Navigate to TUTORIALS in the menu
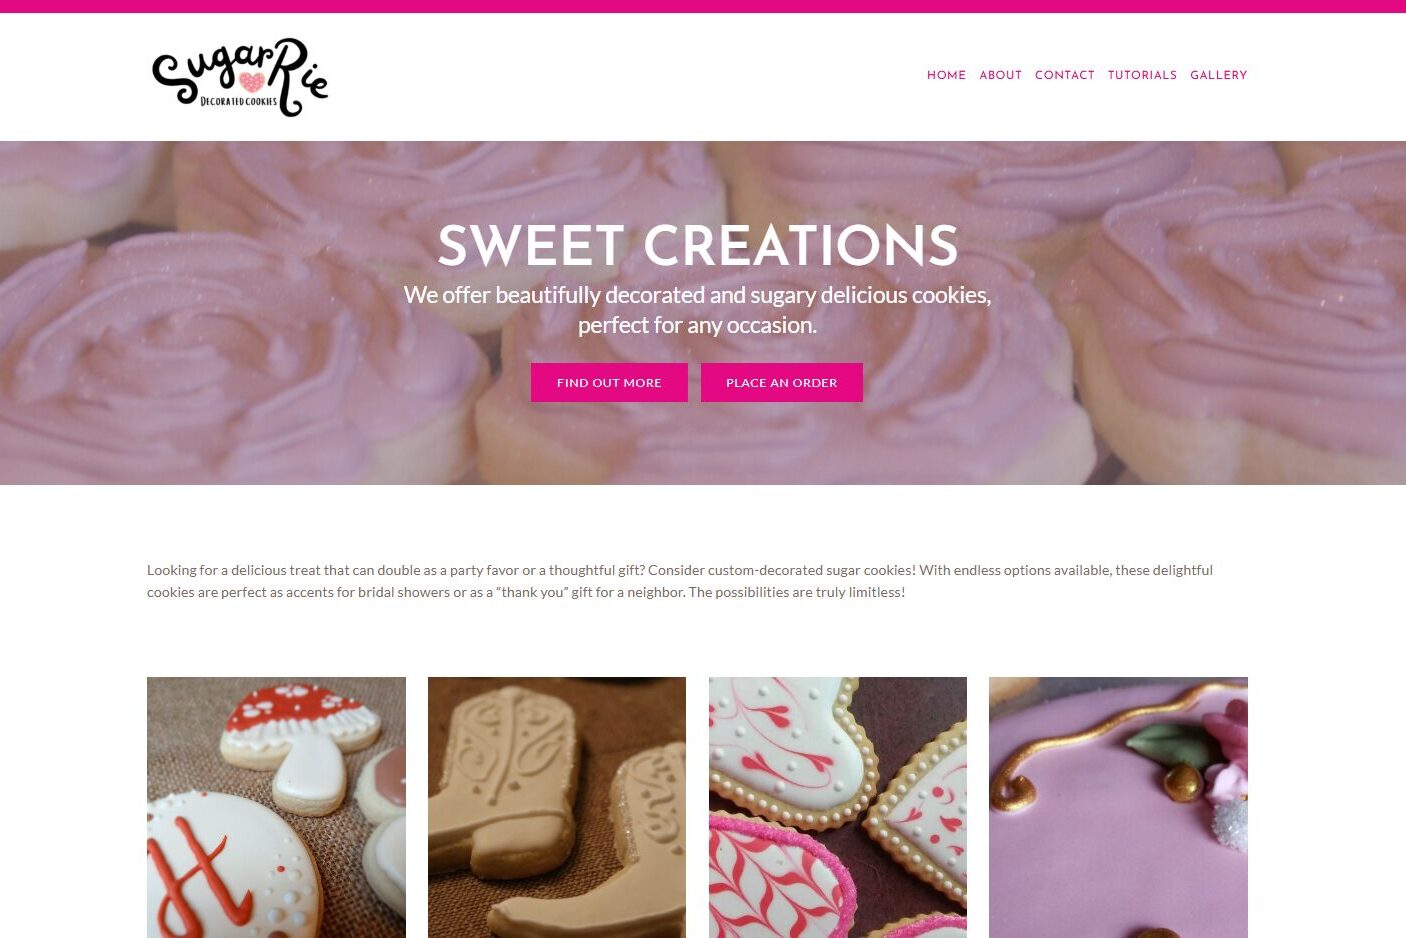Image resolution: width=1406 pixels, height=938 pixels. [x=1142, y=75]
